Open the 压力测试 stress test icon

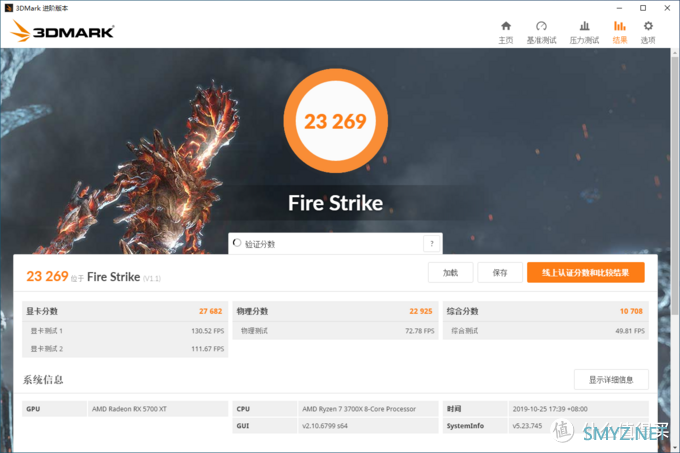(x=583, y=31)
